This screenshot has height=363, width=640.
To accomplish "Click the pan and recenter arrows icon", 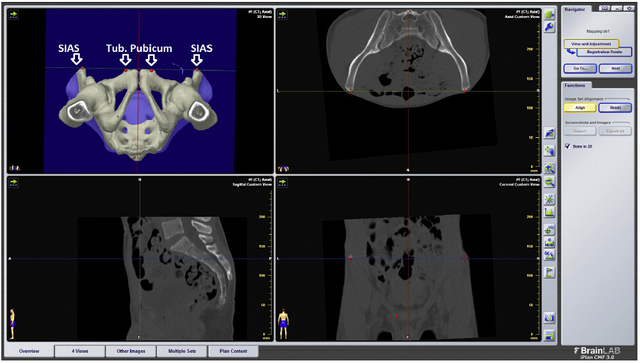I will (549, 151).
